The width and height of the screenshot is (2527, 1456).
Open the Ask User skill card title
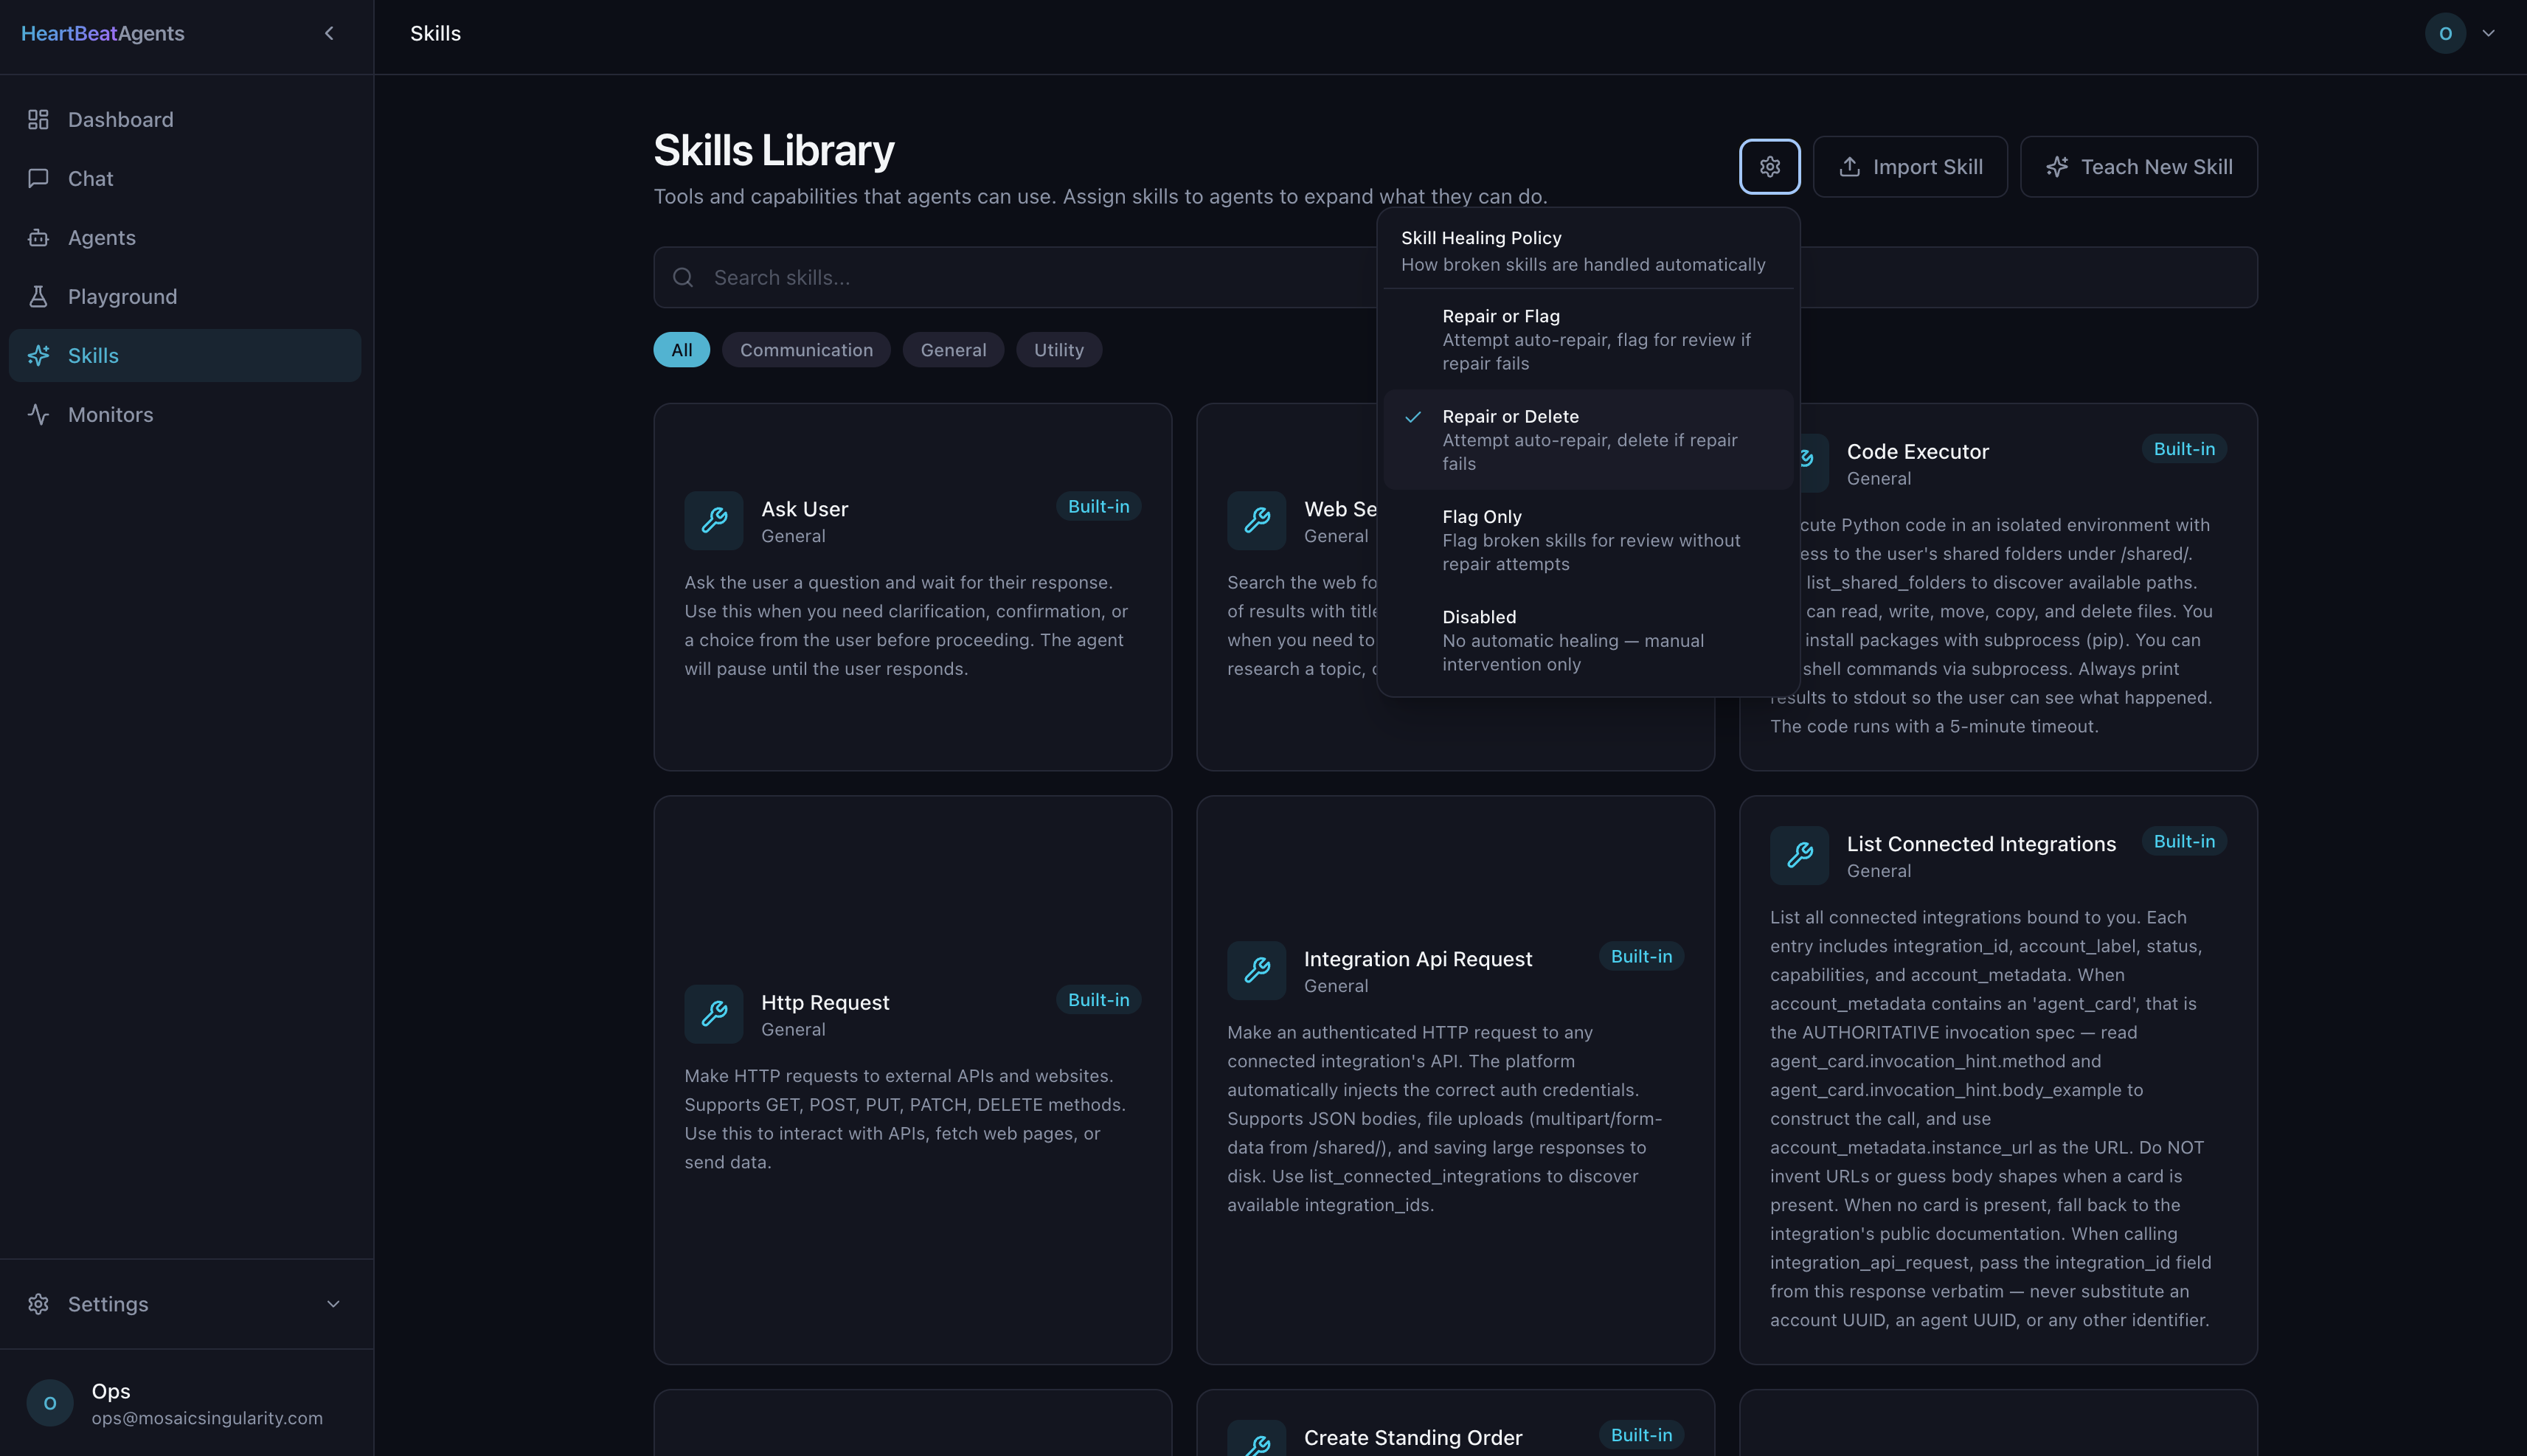[805, 509]
